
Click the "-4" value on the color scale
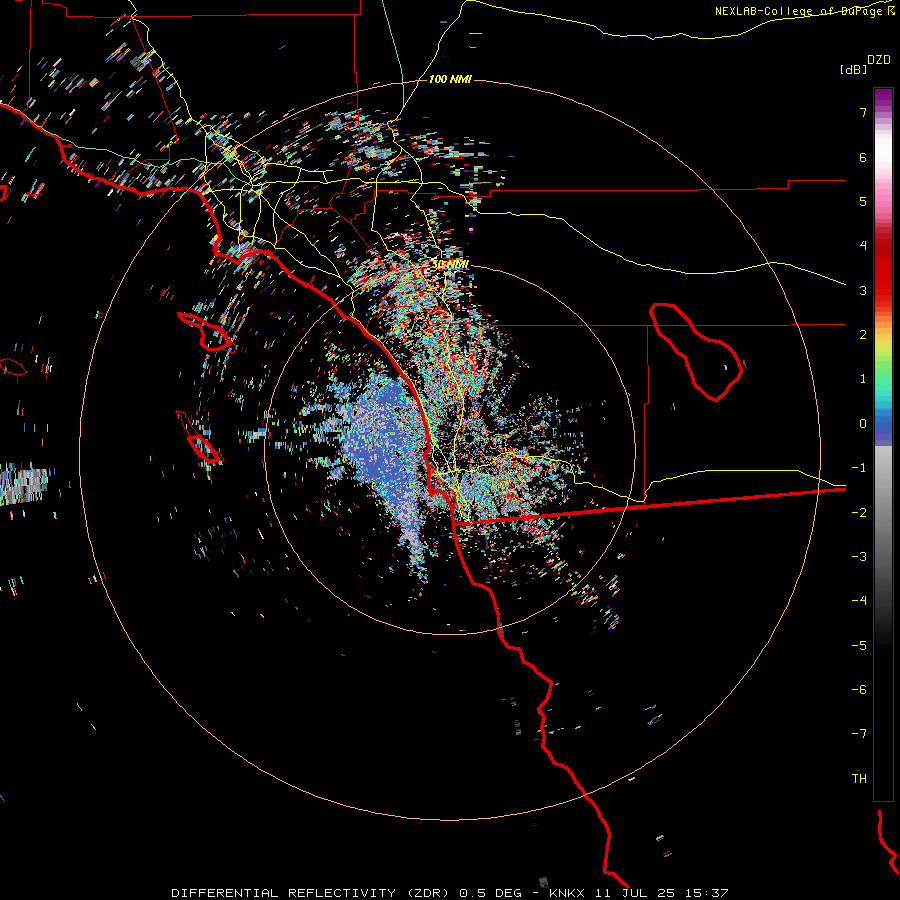click(x=859, y=600)
